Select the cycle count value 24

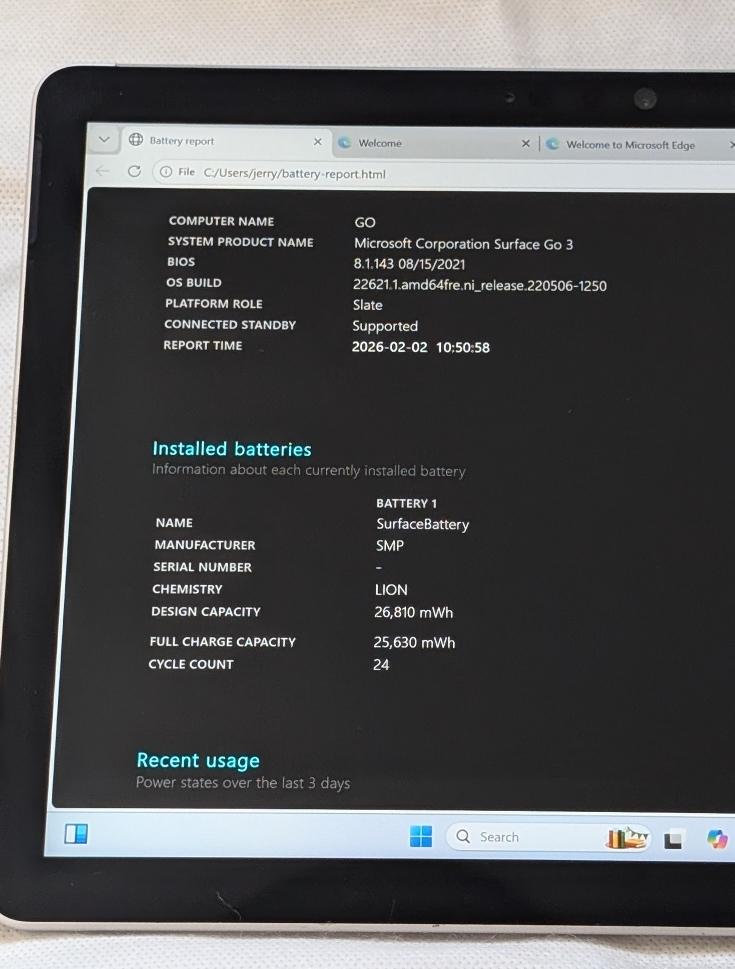381,665
